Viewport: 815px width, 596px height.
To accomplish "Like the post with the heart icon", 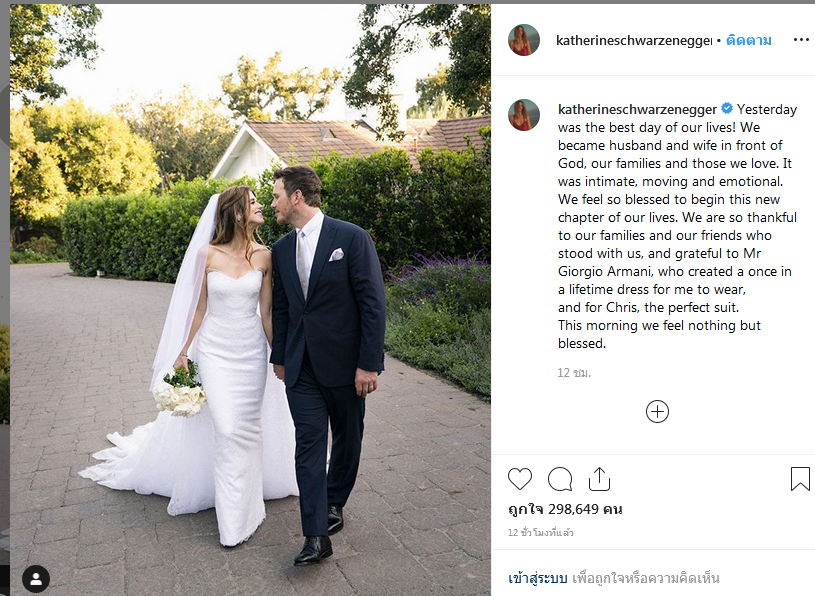I will 520,479.
